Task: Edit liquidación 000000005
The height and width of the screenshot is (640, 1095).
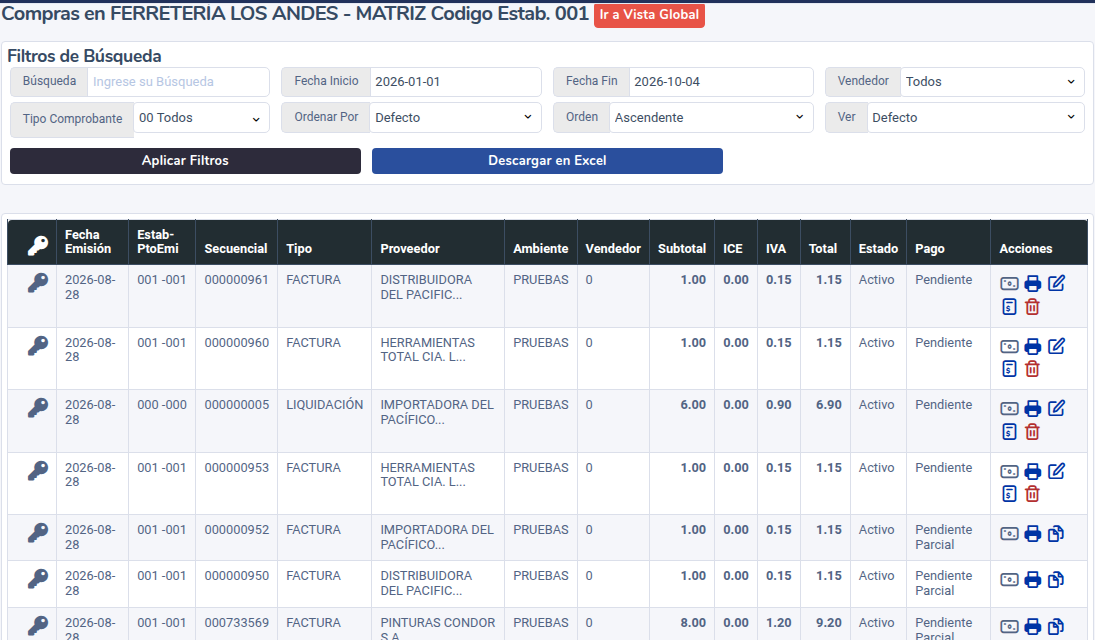Action: [1057, 408]
